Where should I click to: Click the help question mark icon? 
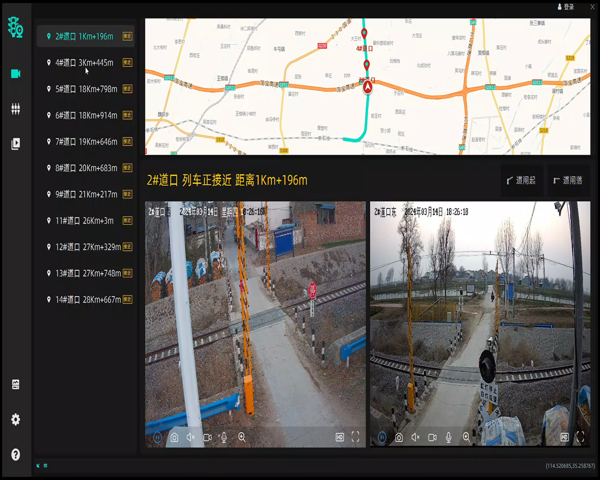[x=15, y=454]
